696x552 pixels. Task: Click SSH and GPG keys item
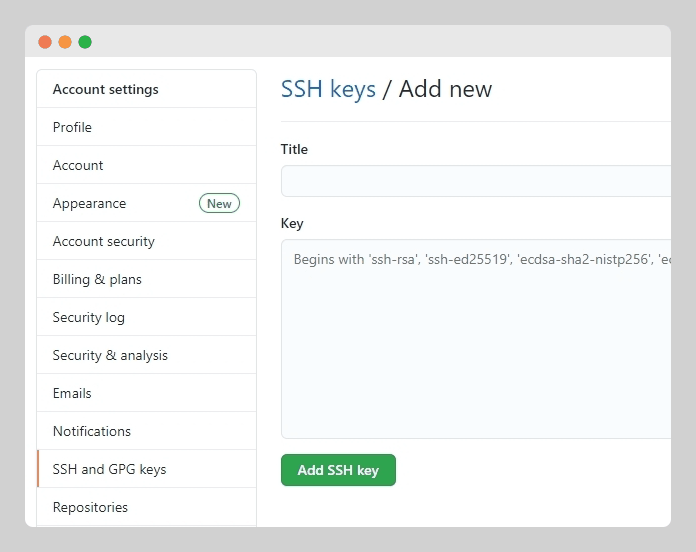[x=110, y=469]
